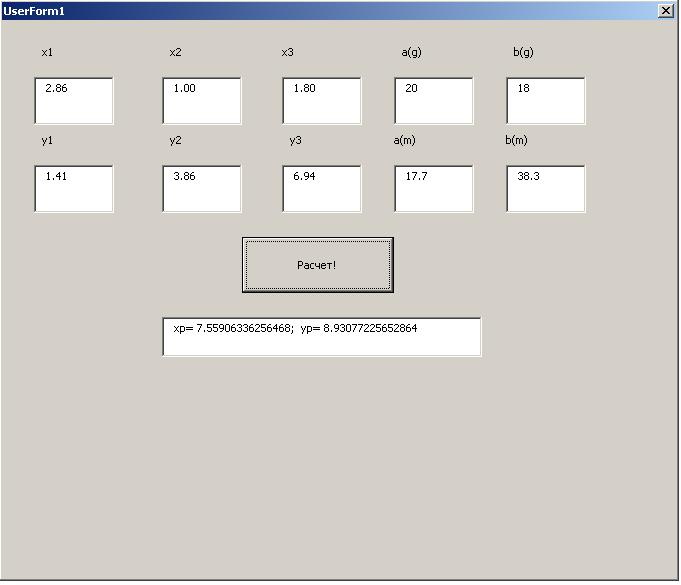This screenshot has width=681, height=585.
Task: Click the Расчет! calculate button
Action: (317, 265)
